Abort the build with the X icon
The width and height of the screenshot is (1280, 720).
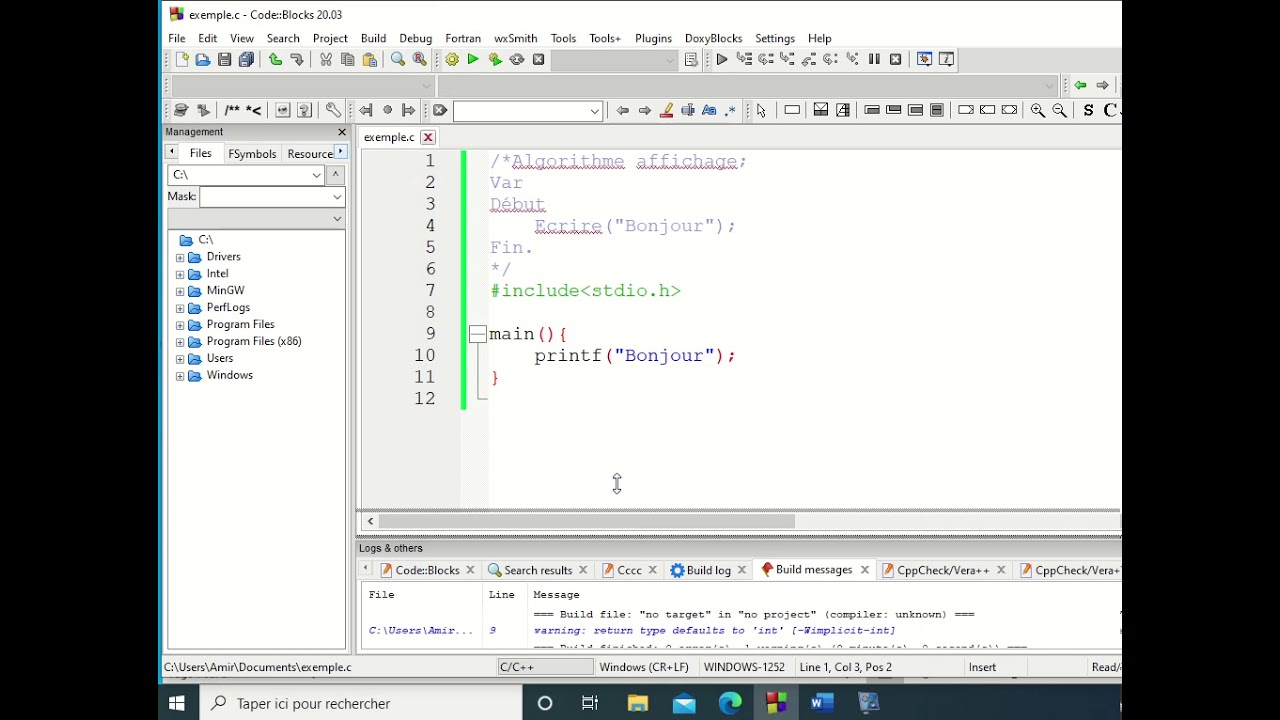point(539,60)
